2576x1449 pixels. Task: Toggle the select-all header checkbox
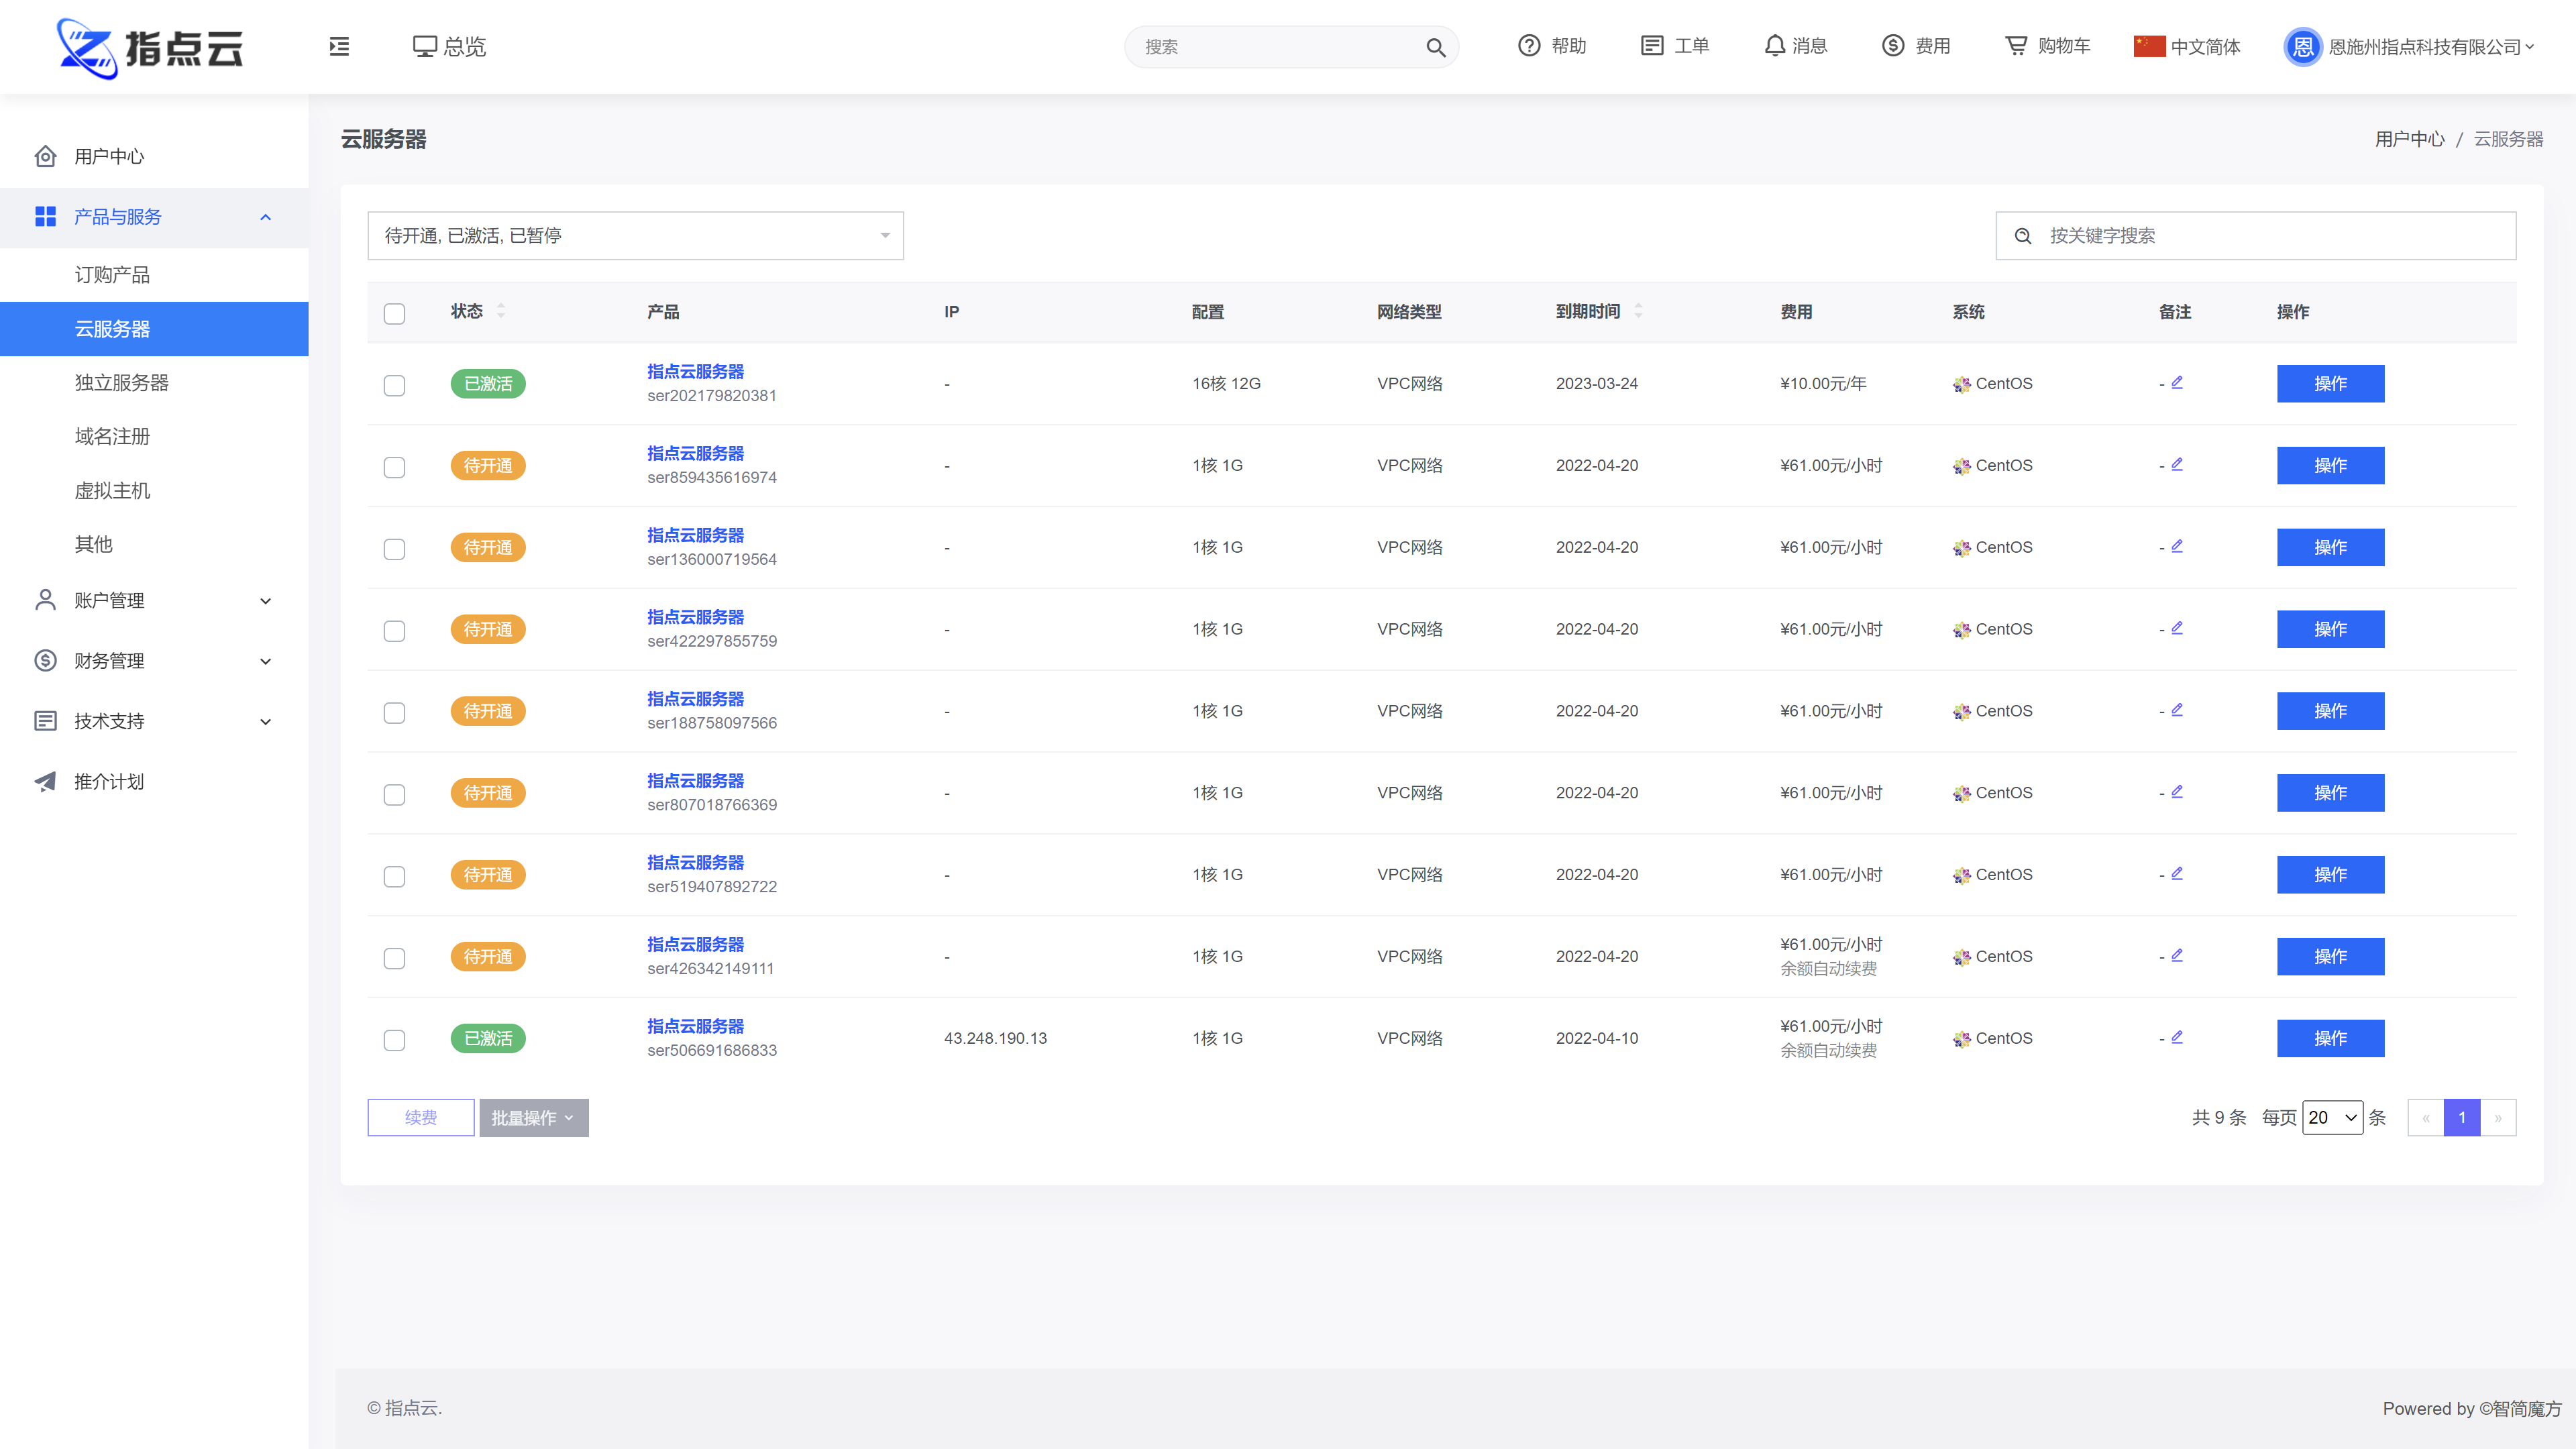tap(394, 313)
